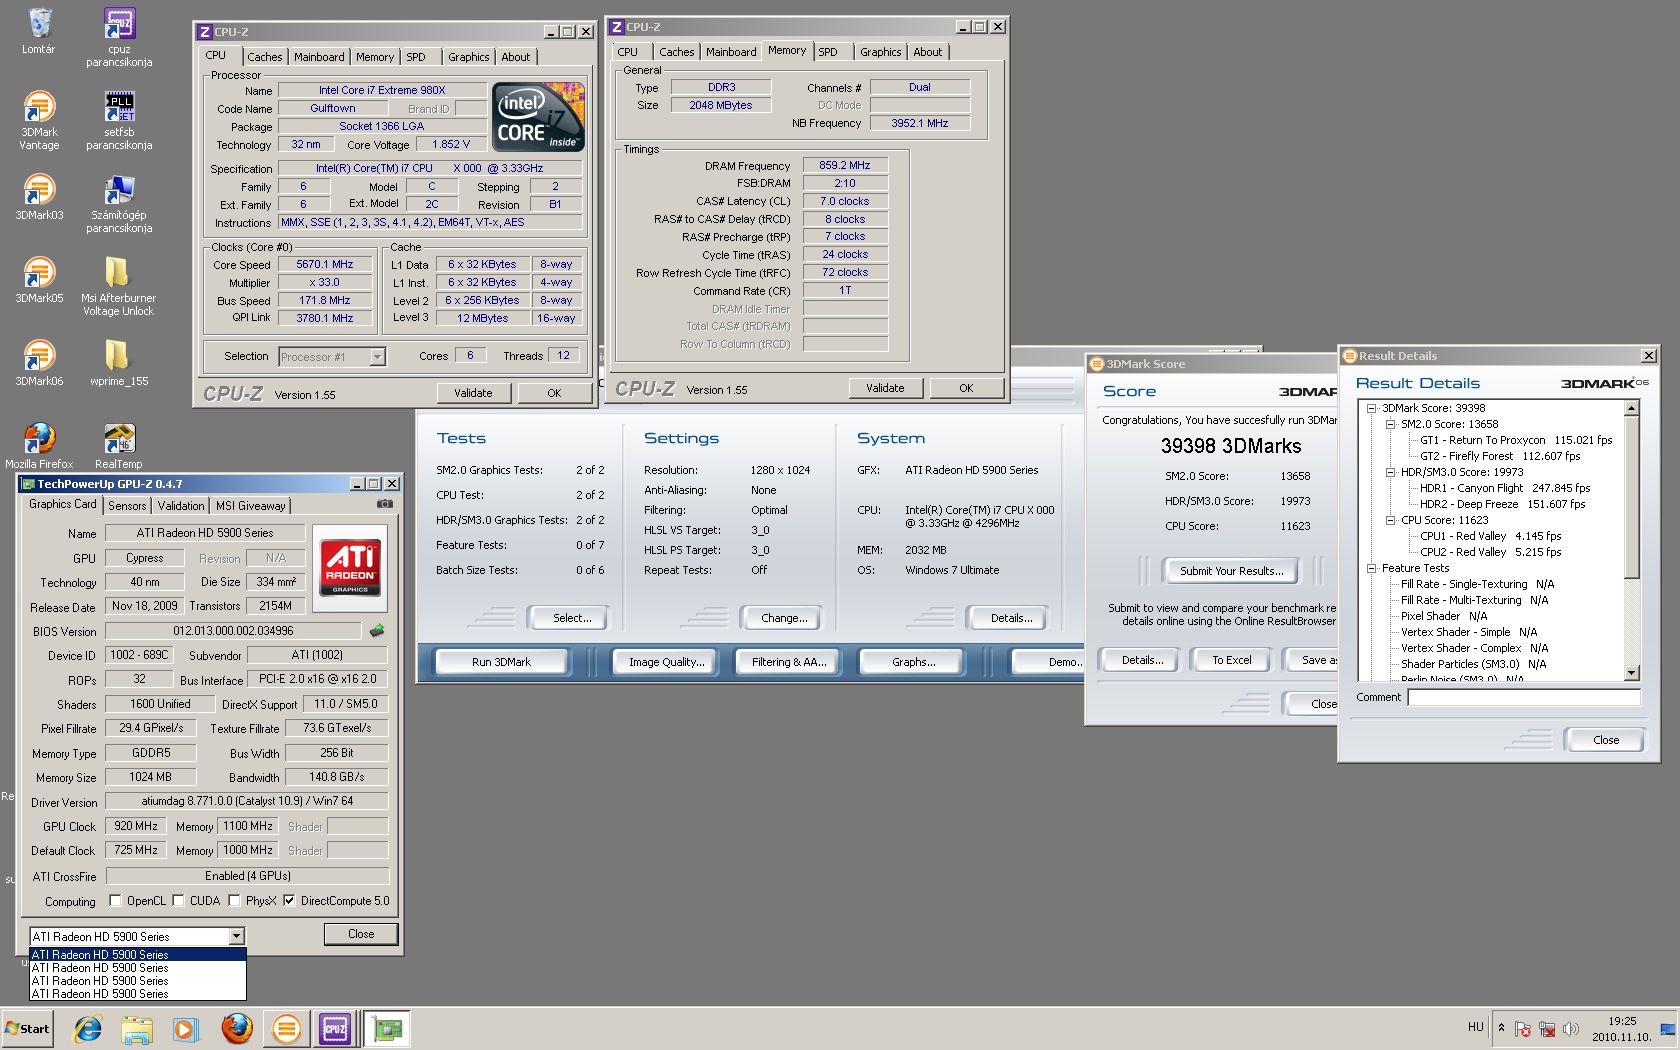Open the SPD tab in Memory window
The image size is (1680, 1050).
click(828, 52)
